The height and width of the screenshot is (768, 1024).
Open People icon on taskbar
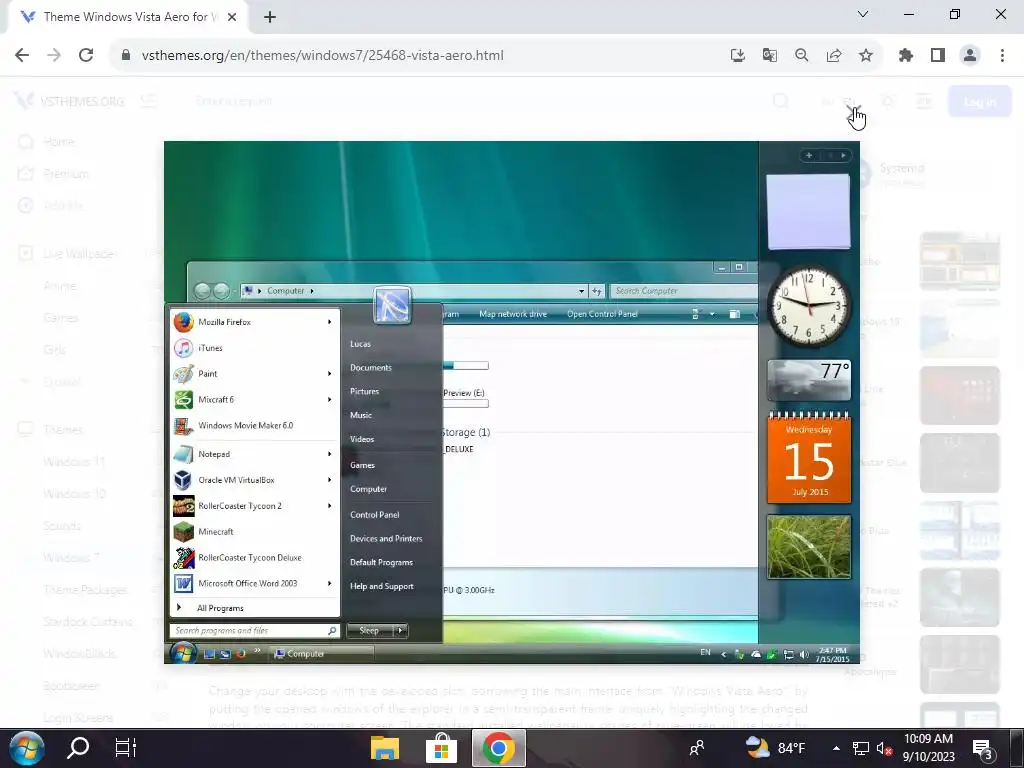tap(697, 748)
